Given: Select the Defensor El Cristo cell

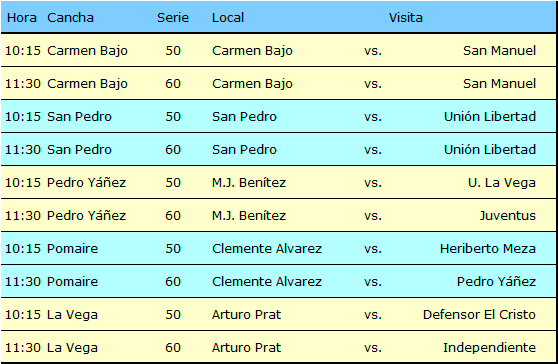Looking at the screenshot, I should pos(479,315).
